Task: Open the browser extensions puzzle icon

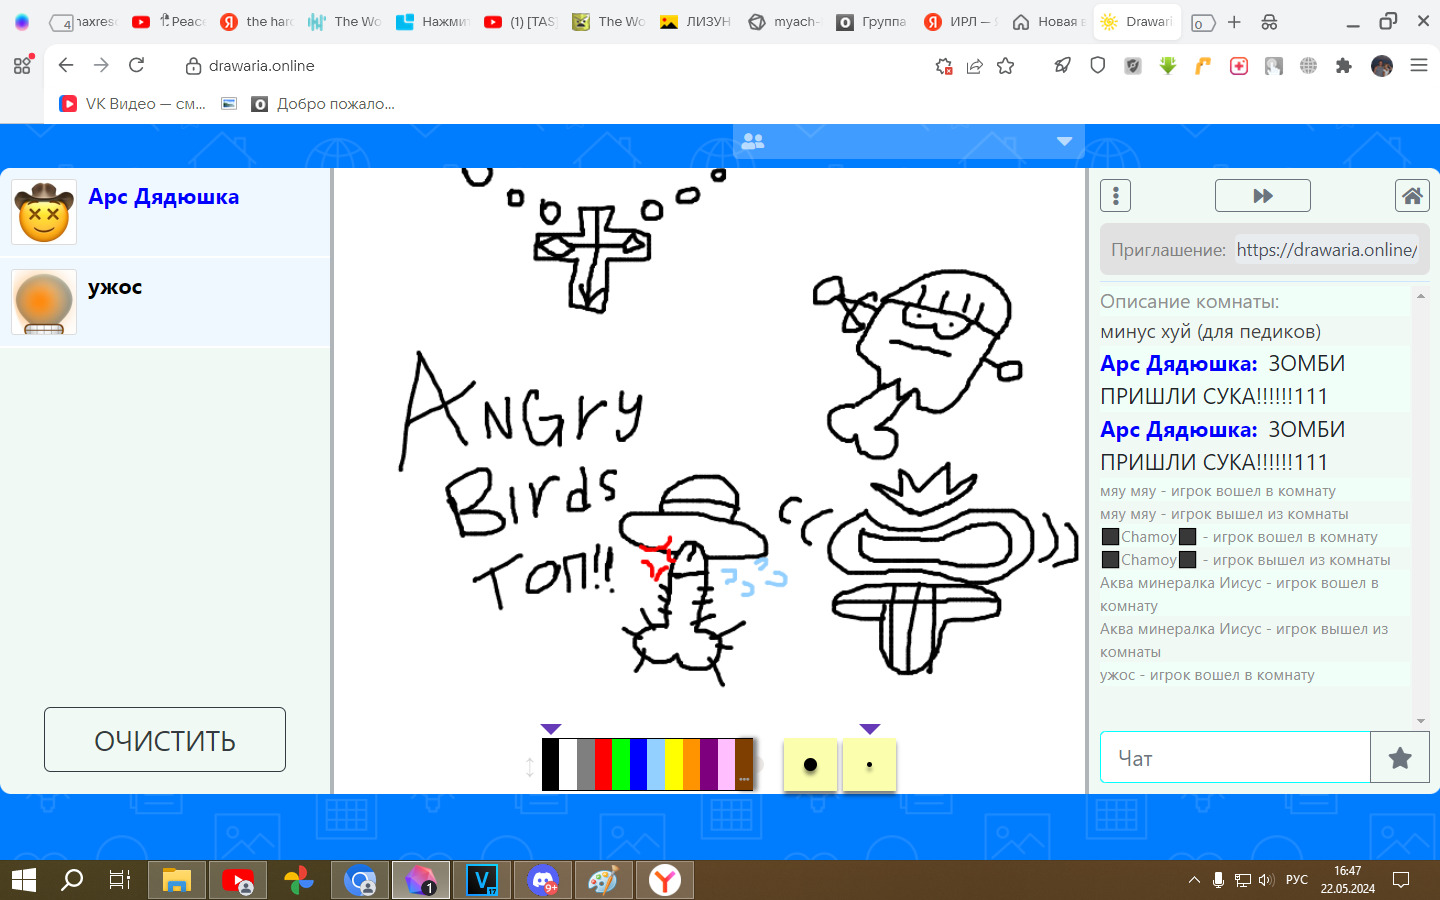Action: (x=1343, y=66)
